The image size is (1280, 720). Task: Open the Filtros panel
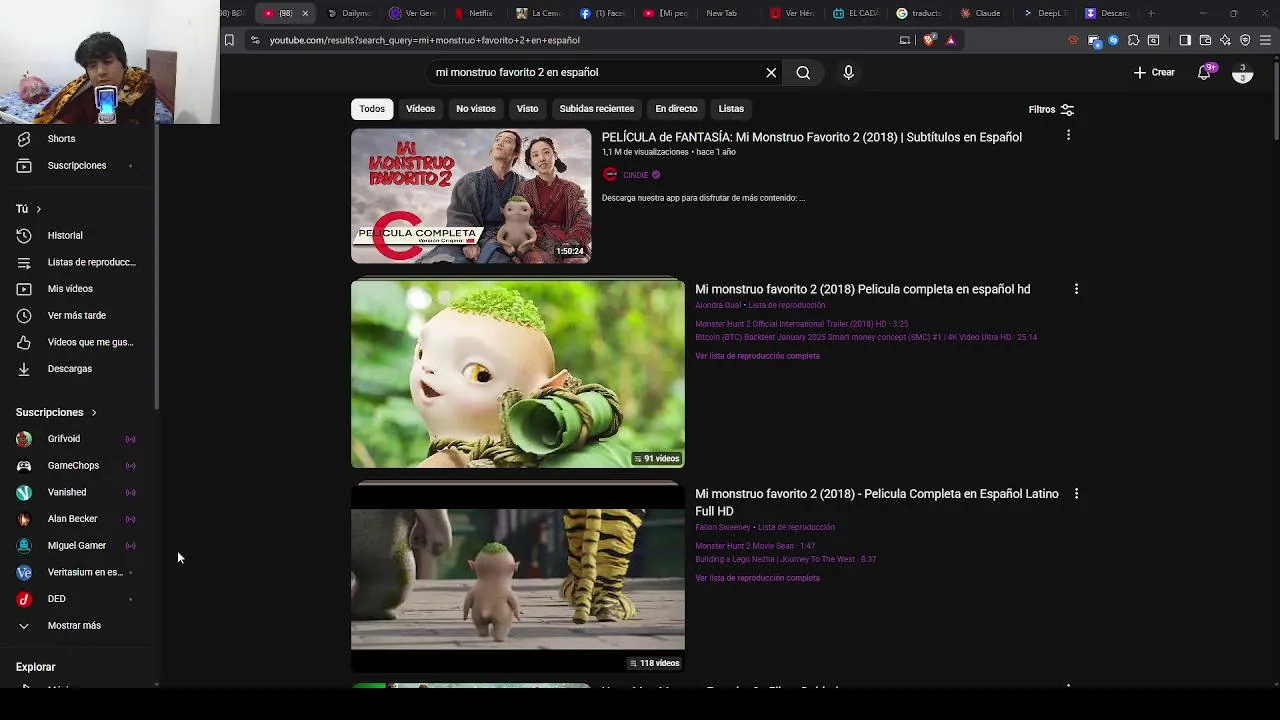[1051, 109]
